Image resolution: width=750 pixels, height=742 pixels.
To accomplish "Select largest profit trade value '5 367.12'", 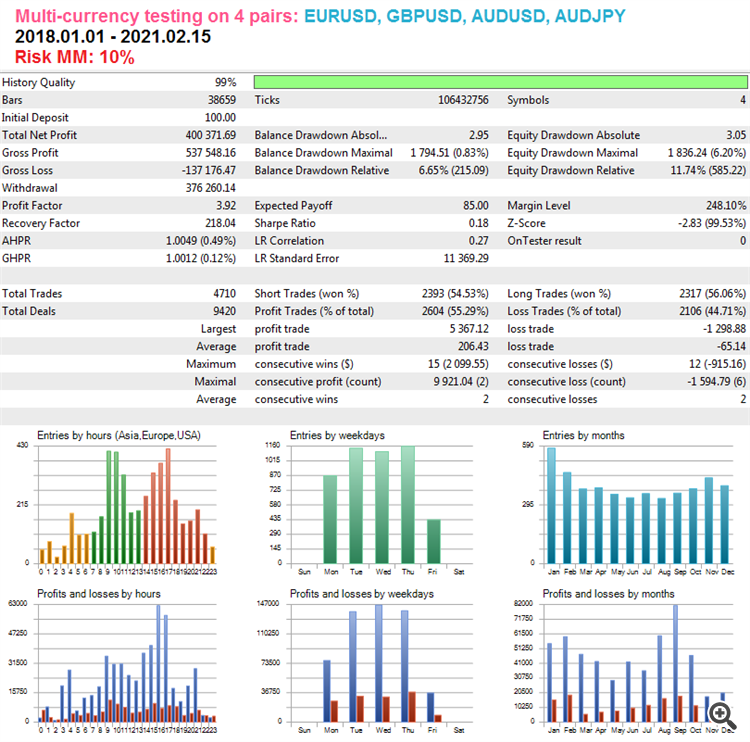I will [x=469, y=329].
